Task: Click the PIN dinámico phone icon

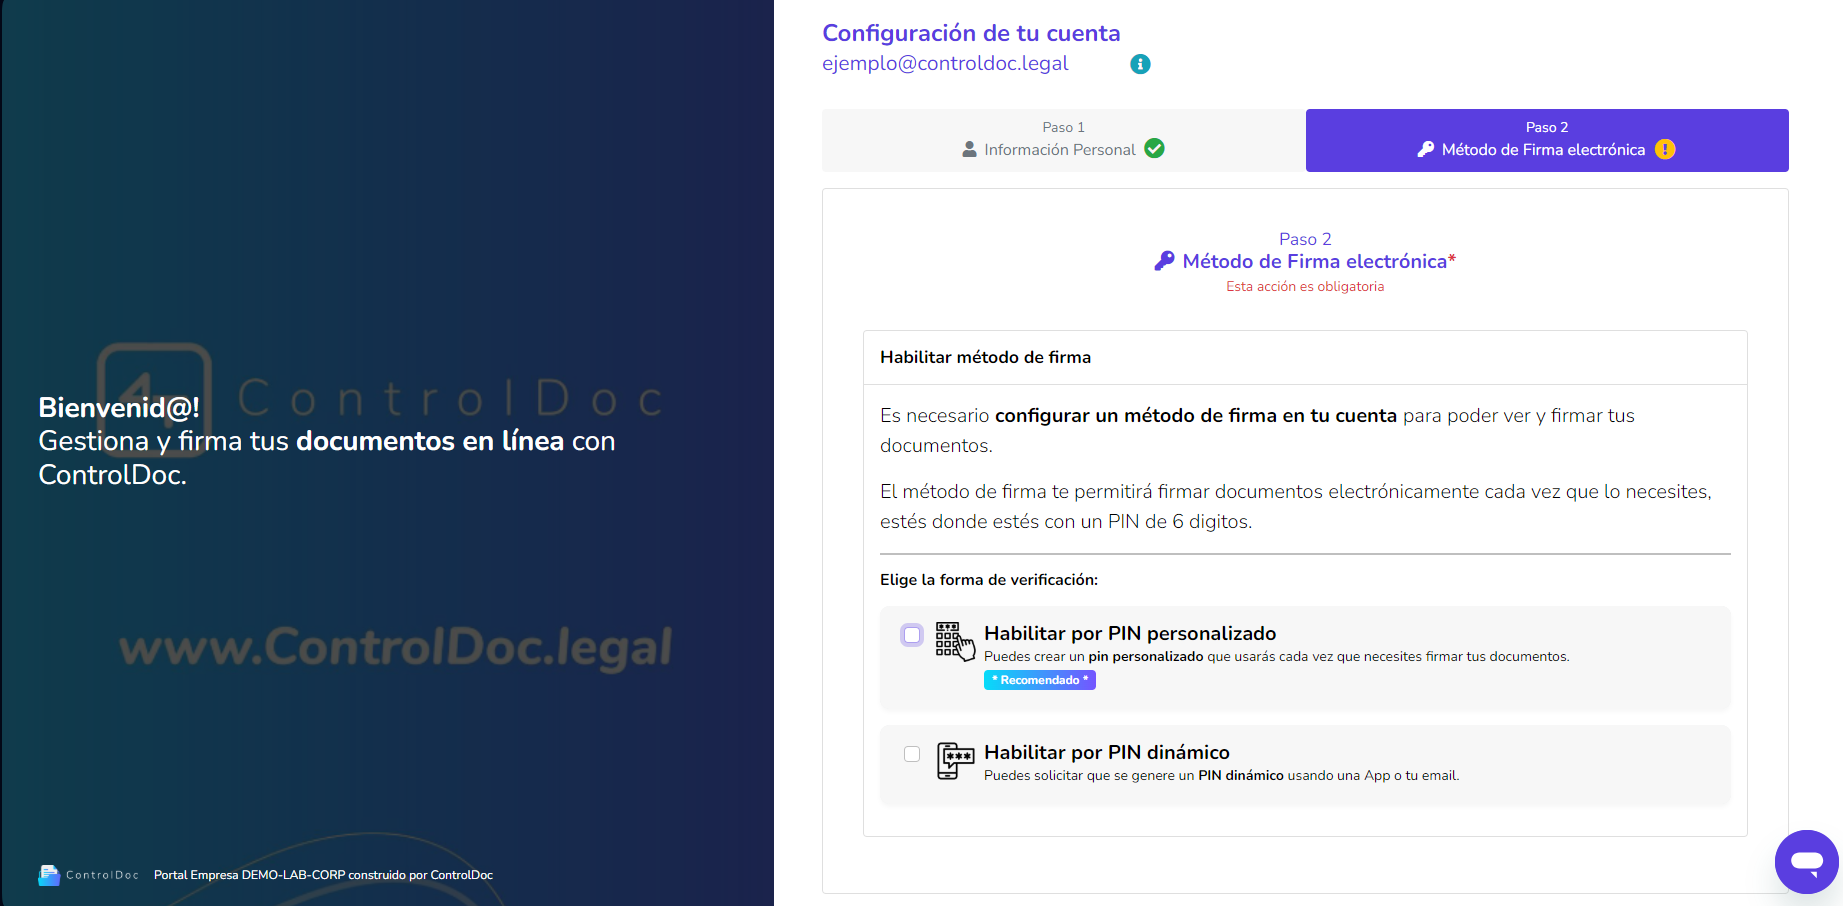Action: pyautogui.click(x=955, y=760)
